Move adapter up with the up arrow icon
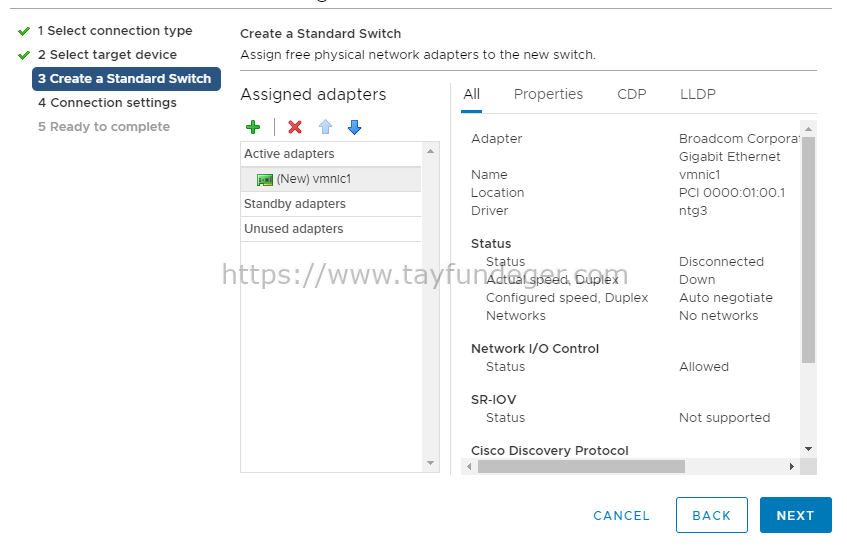Viewport: 847px width, 548px height. 325,127
